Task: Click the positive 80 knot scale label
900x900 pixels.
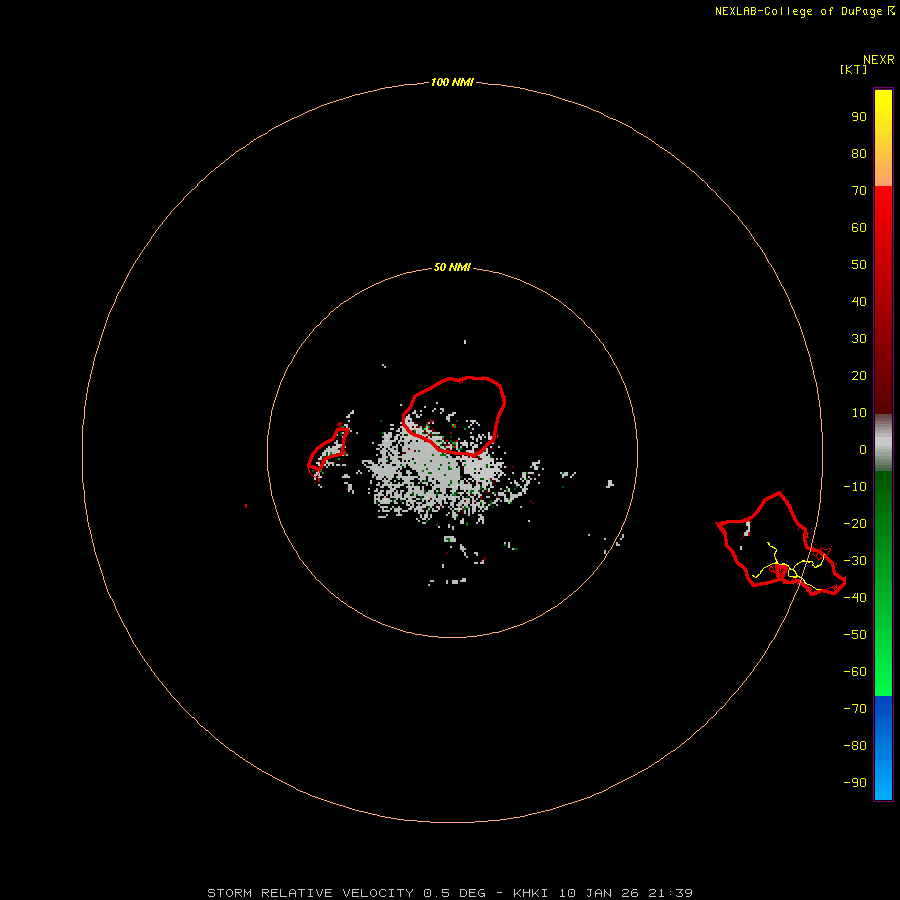Action: tap(859, 153)
